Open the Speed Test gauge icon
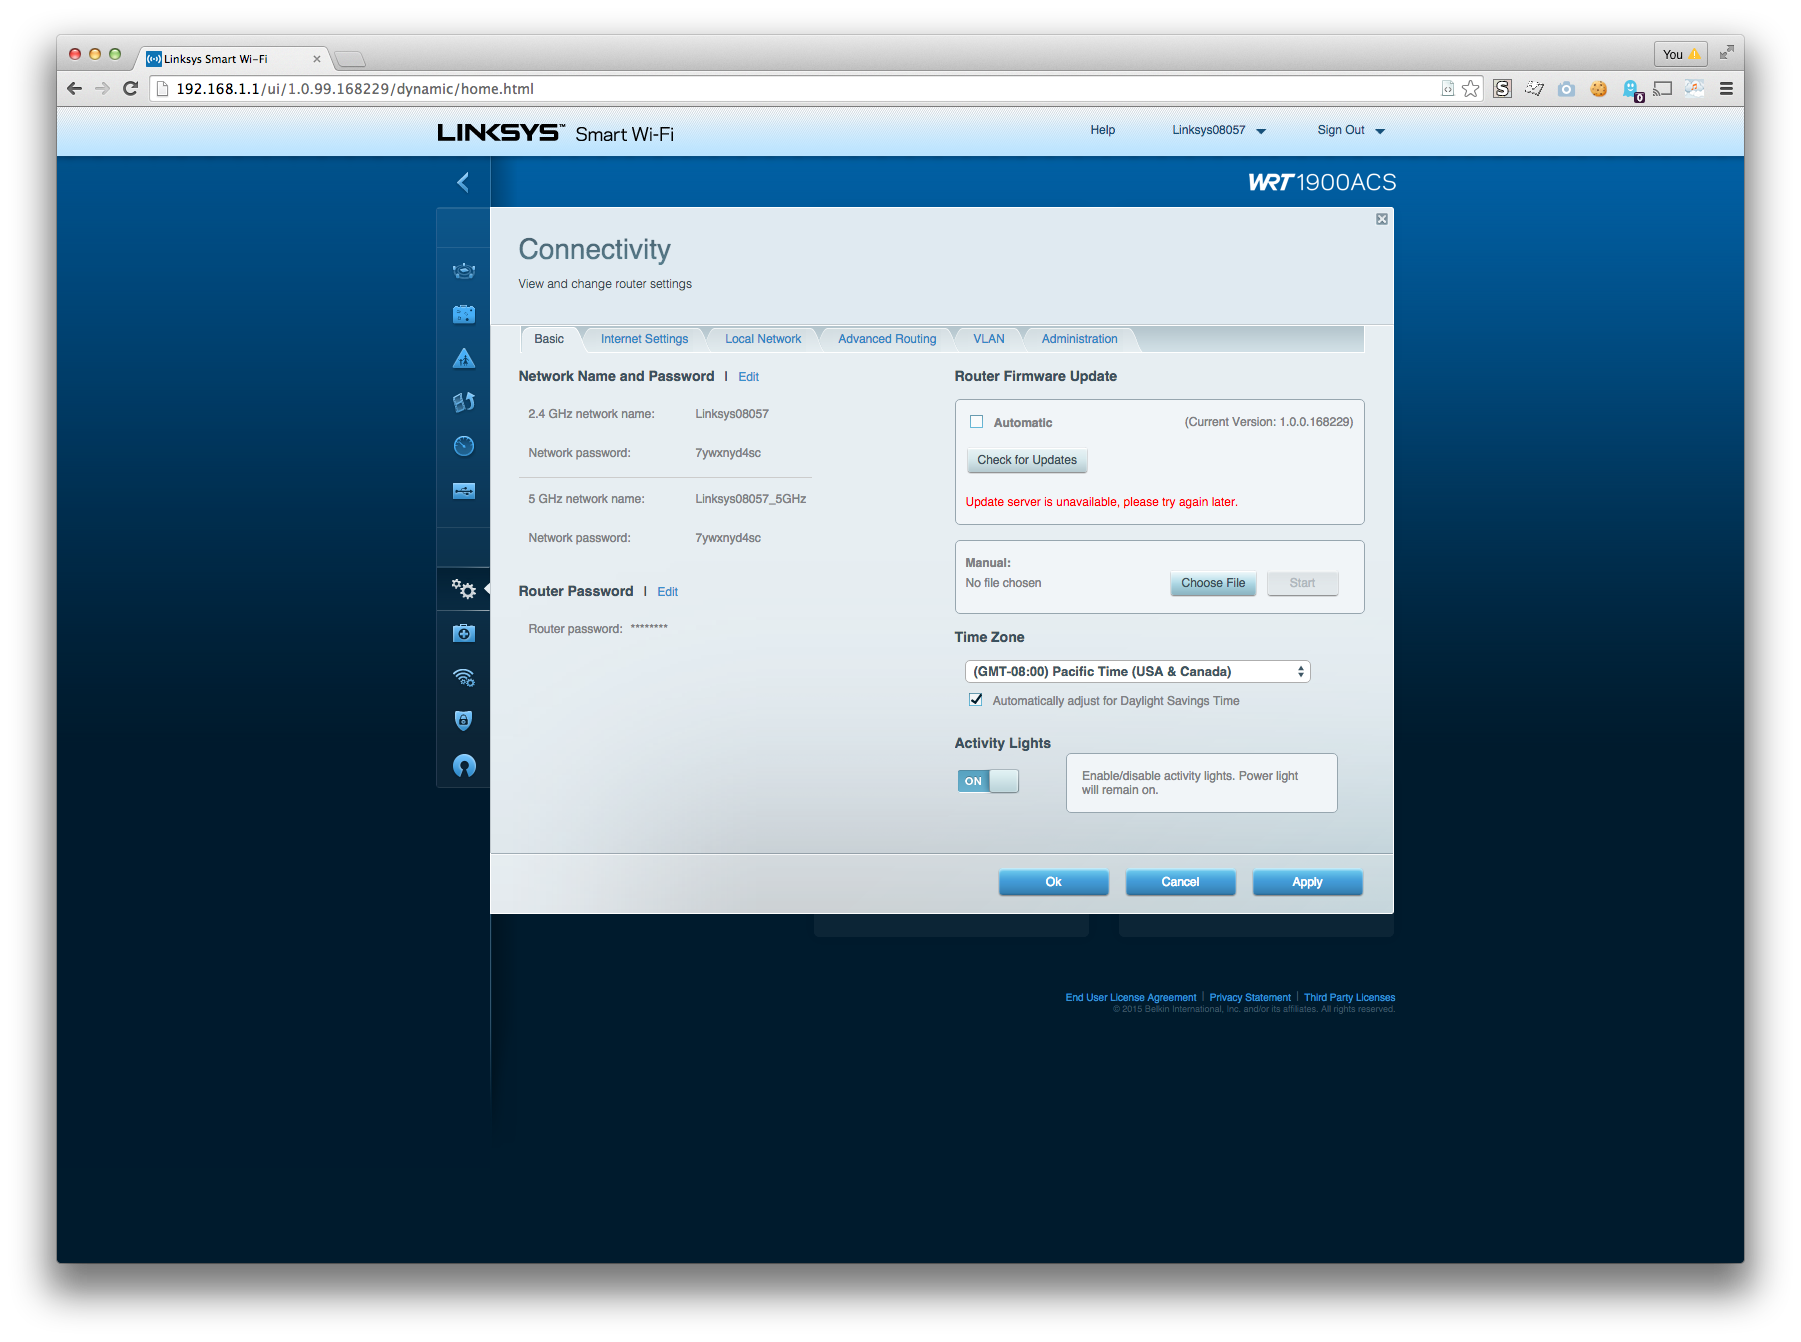The image size is (1801, 1342). pos(463,446)
